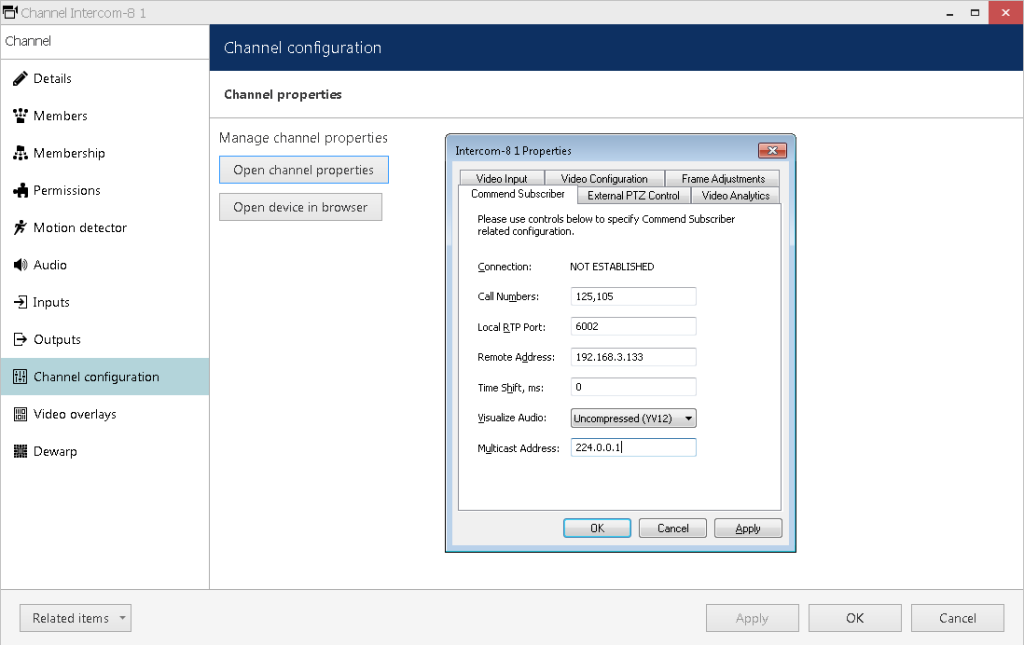Viewport: 1024px width, 645px height.
Task: Focus the Remote Address input field
Action: click(633, 357)
